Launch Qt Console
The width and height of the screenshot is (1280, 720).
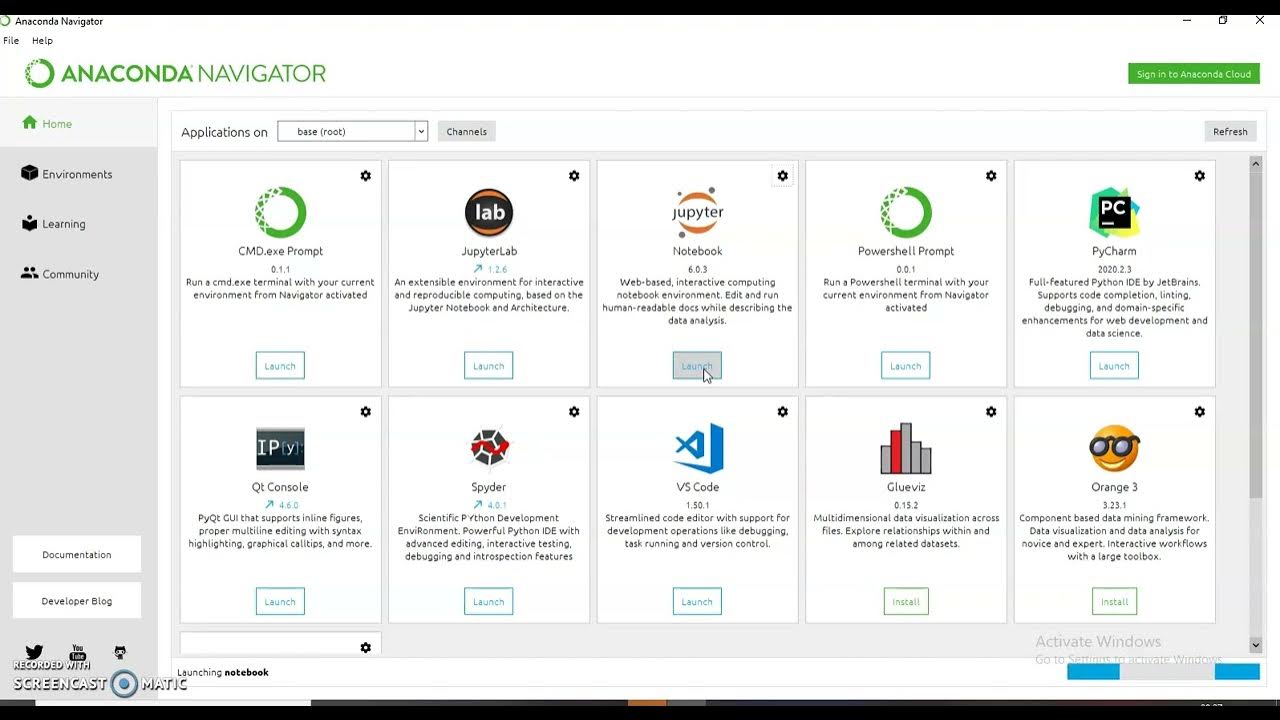coord(280,602)
